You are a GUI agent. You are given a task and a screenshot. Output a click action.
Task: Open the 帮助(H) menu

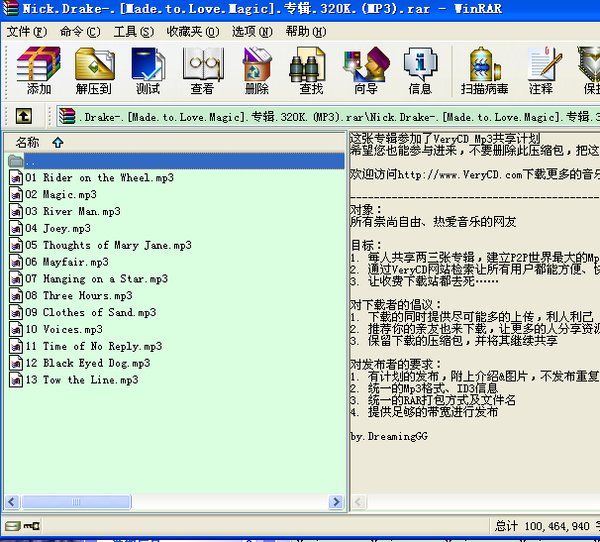coord(306,31)
